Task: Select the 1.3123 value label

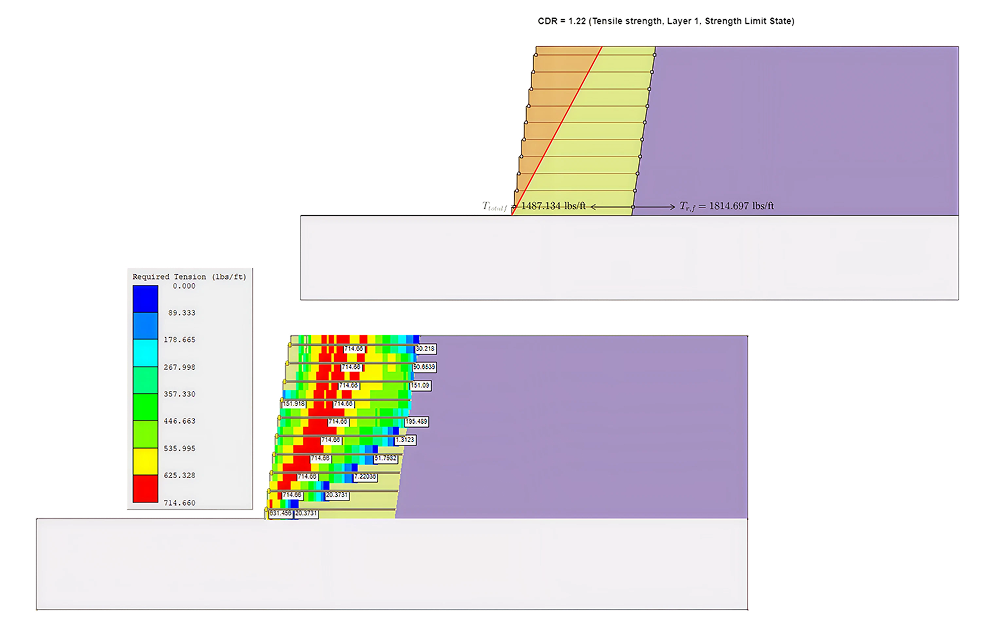Action: click(405, 440)
